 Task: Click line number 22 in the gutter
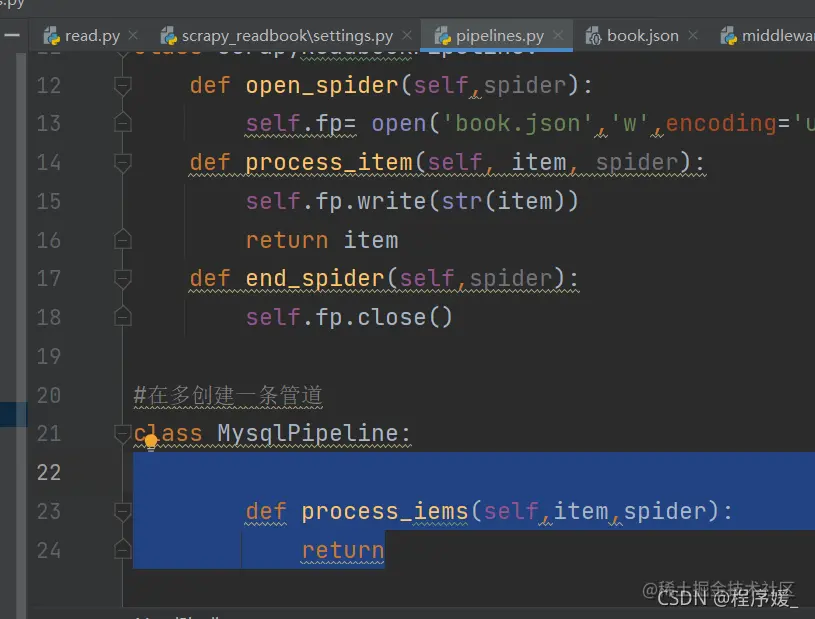49,473
